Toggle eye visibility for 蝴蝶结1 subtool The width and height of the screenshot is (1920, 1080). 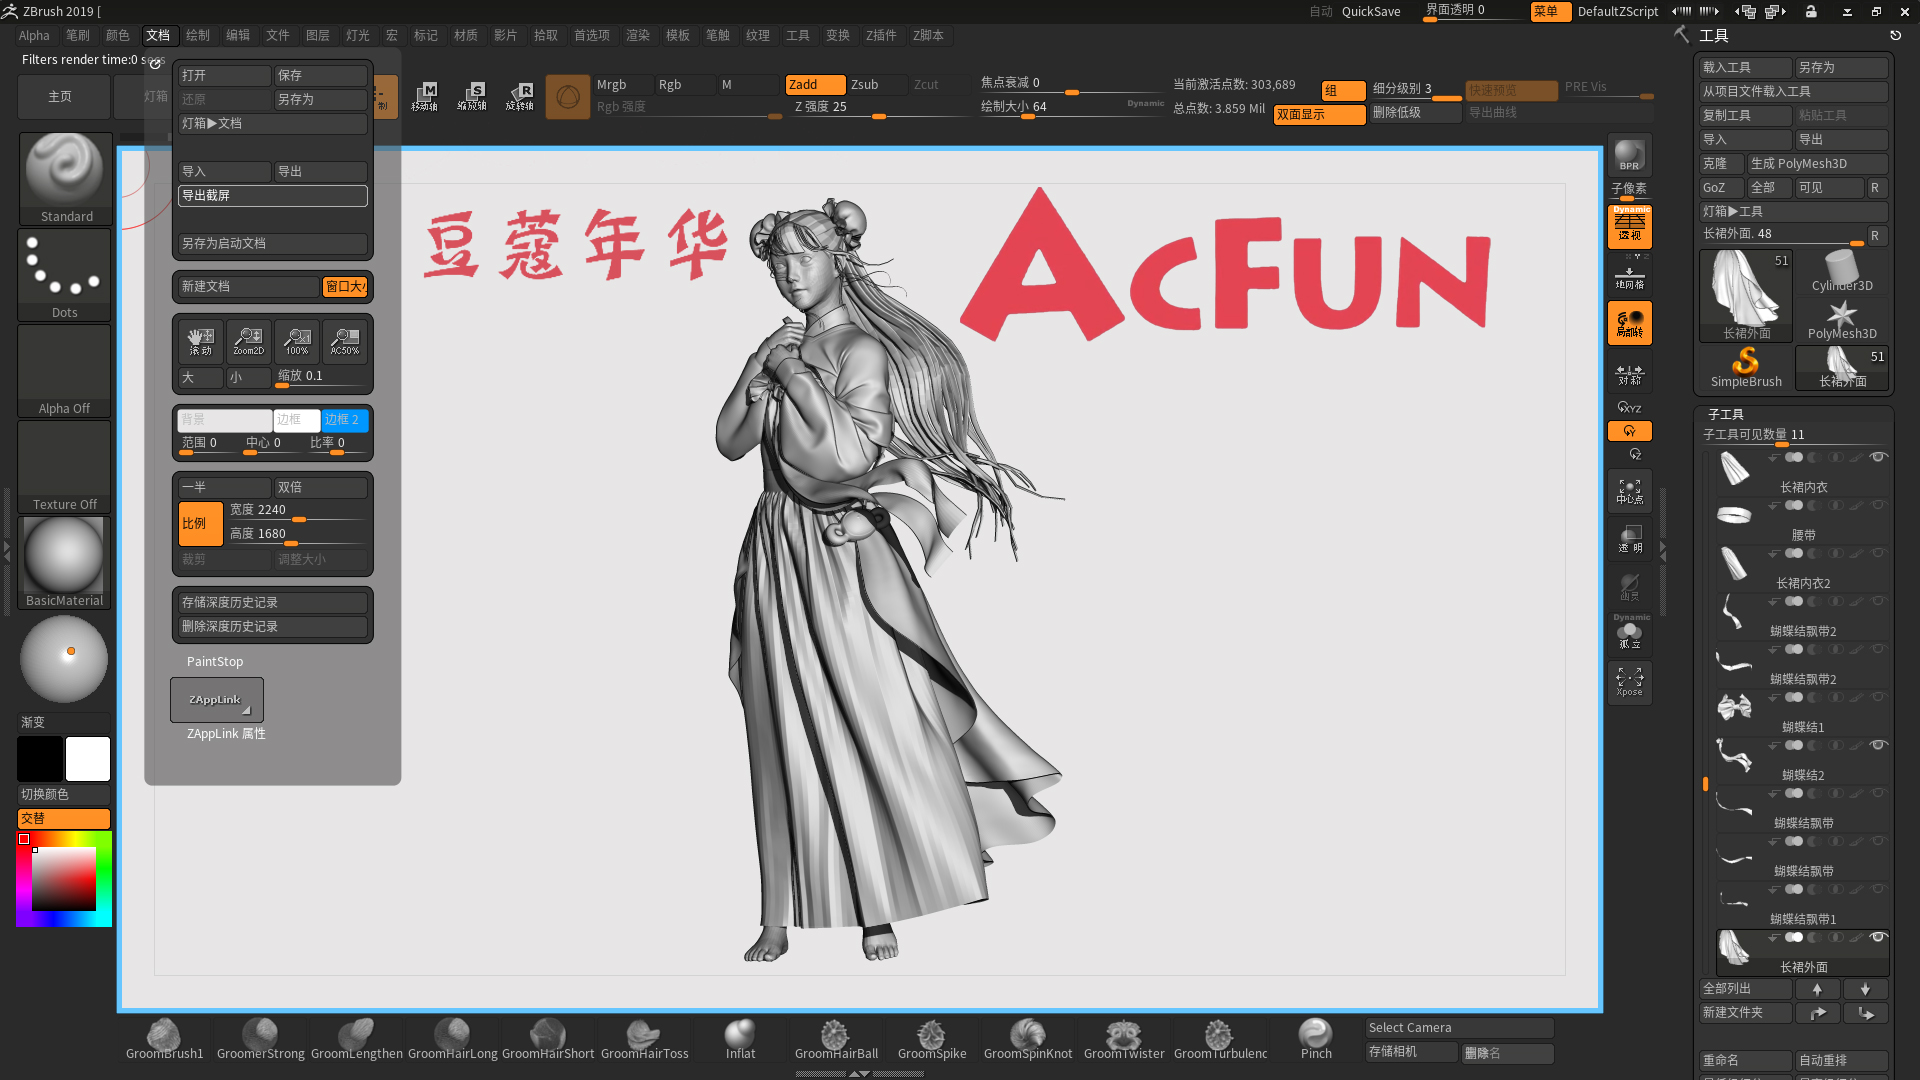[x=1878, y=697]
